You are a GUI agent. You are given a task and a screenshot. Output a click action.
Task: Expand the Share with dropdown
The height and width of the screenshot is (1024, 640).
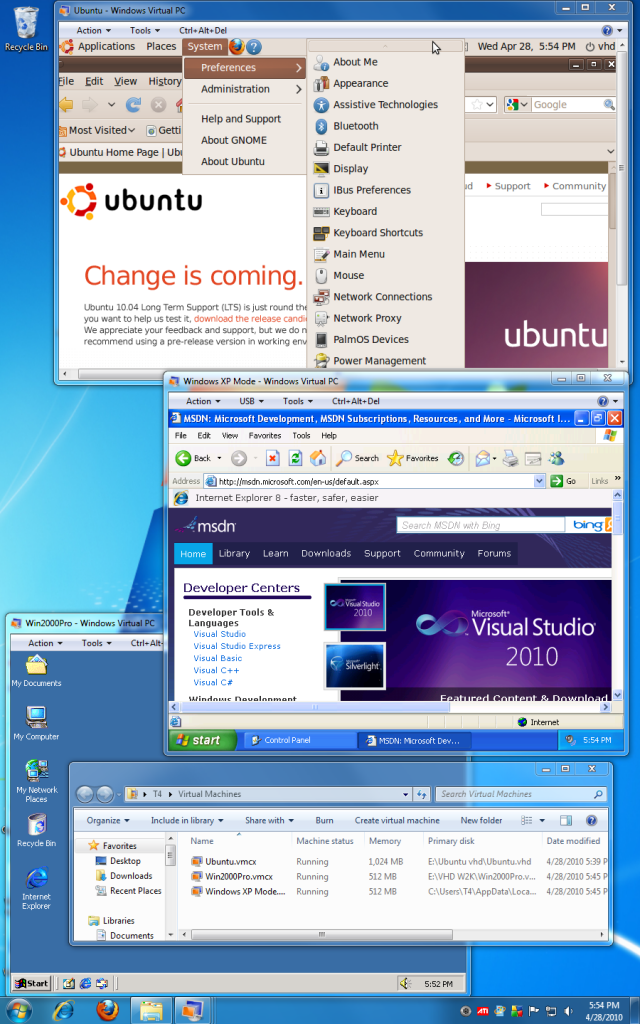tap(269, 820)
